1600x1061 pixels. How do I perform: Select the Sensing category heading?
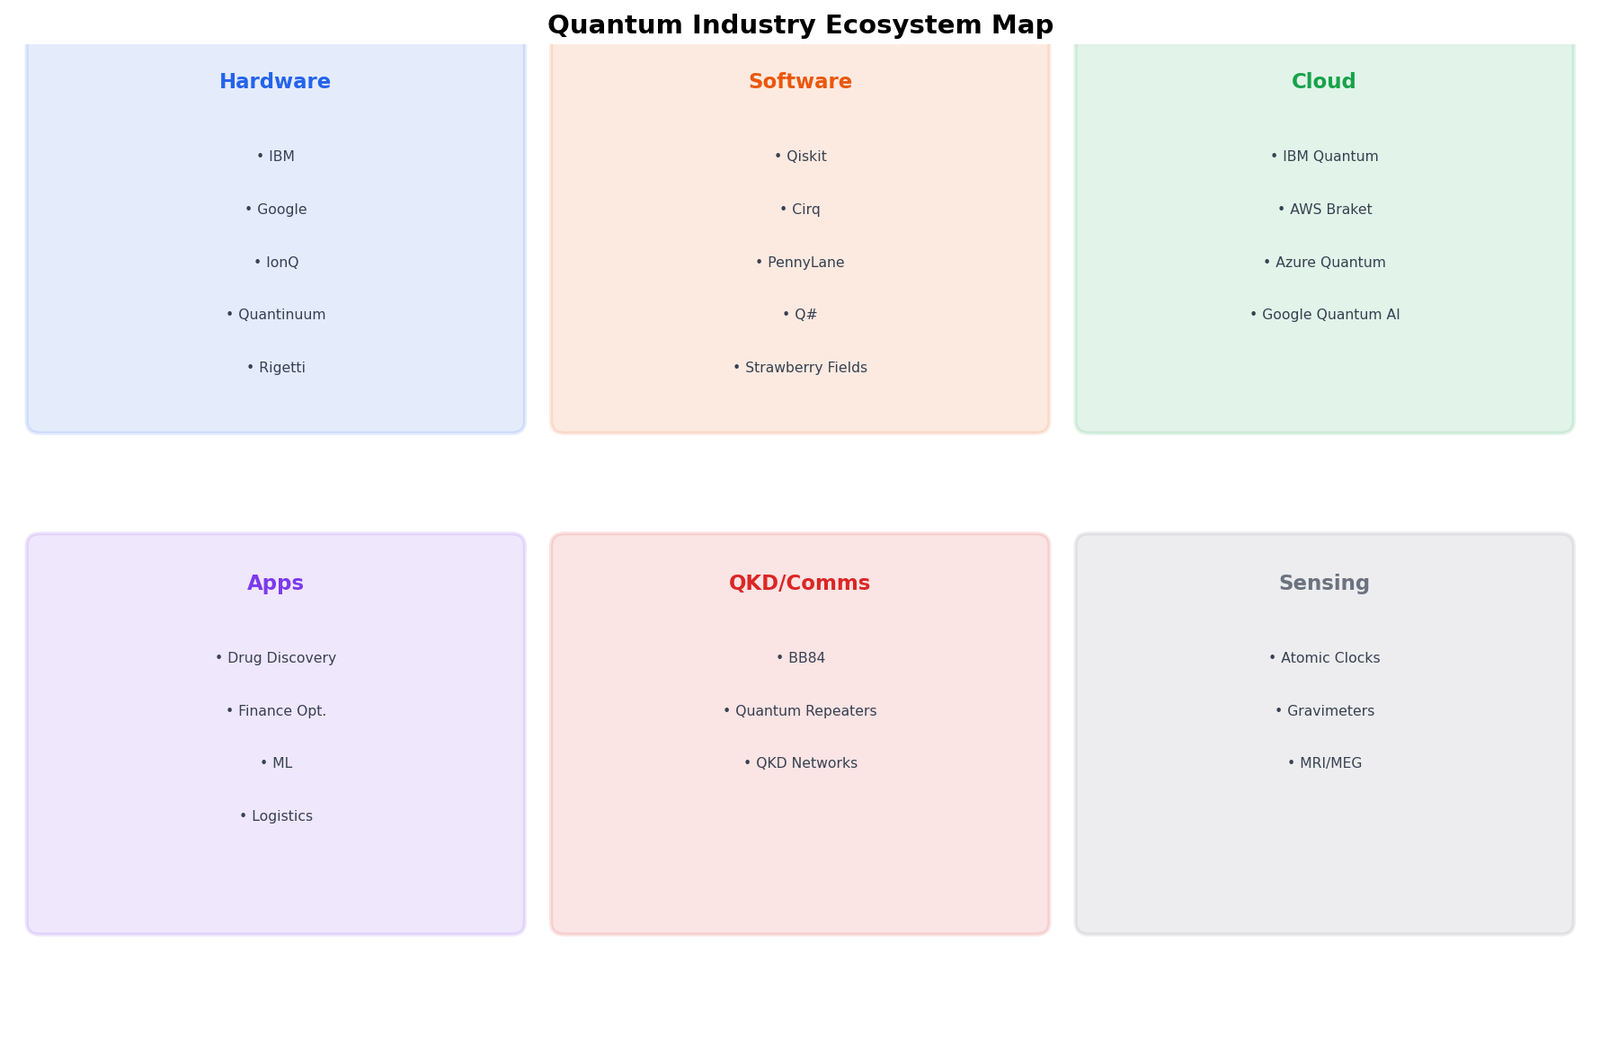(1324, 584)
